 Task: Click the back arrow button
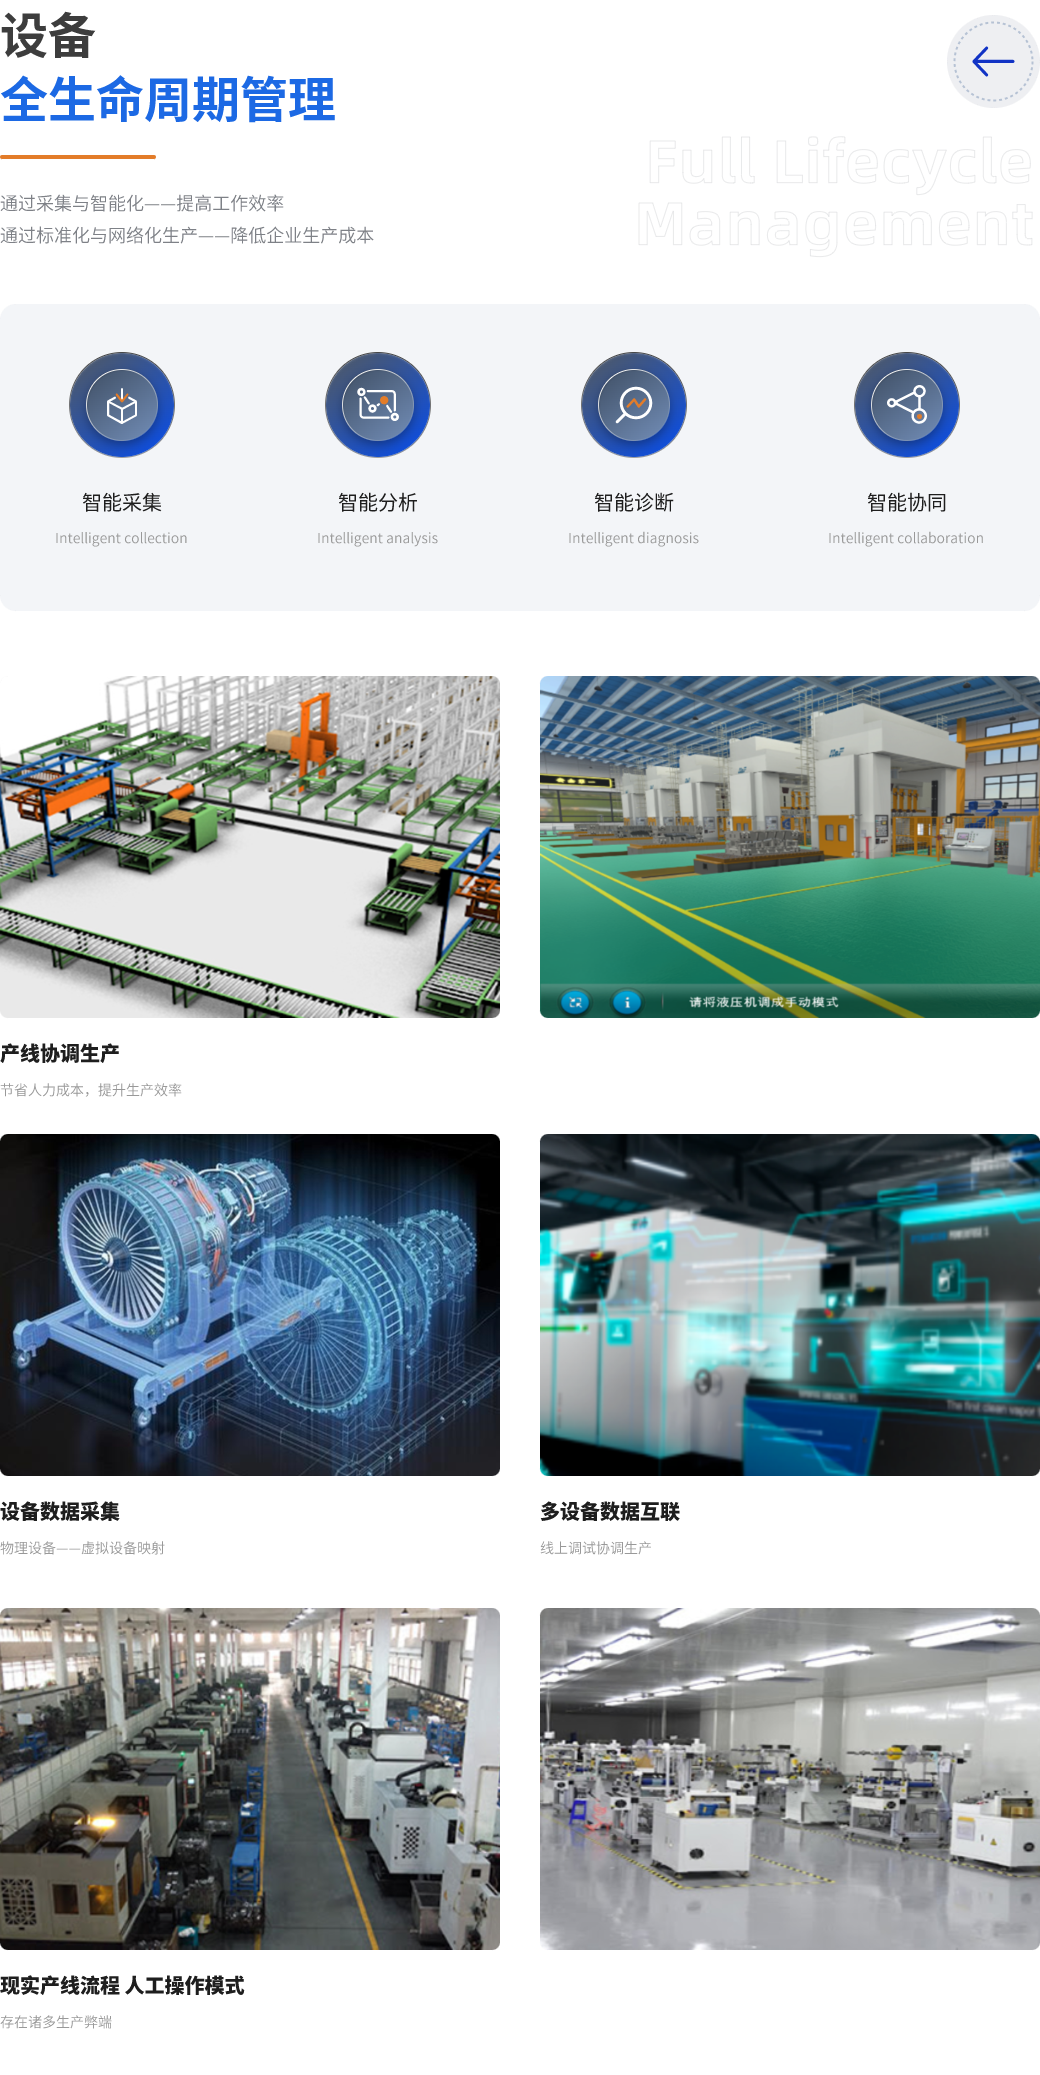[993, 62]
